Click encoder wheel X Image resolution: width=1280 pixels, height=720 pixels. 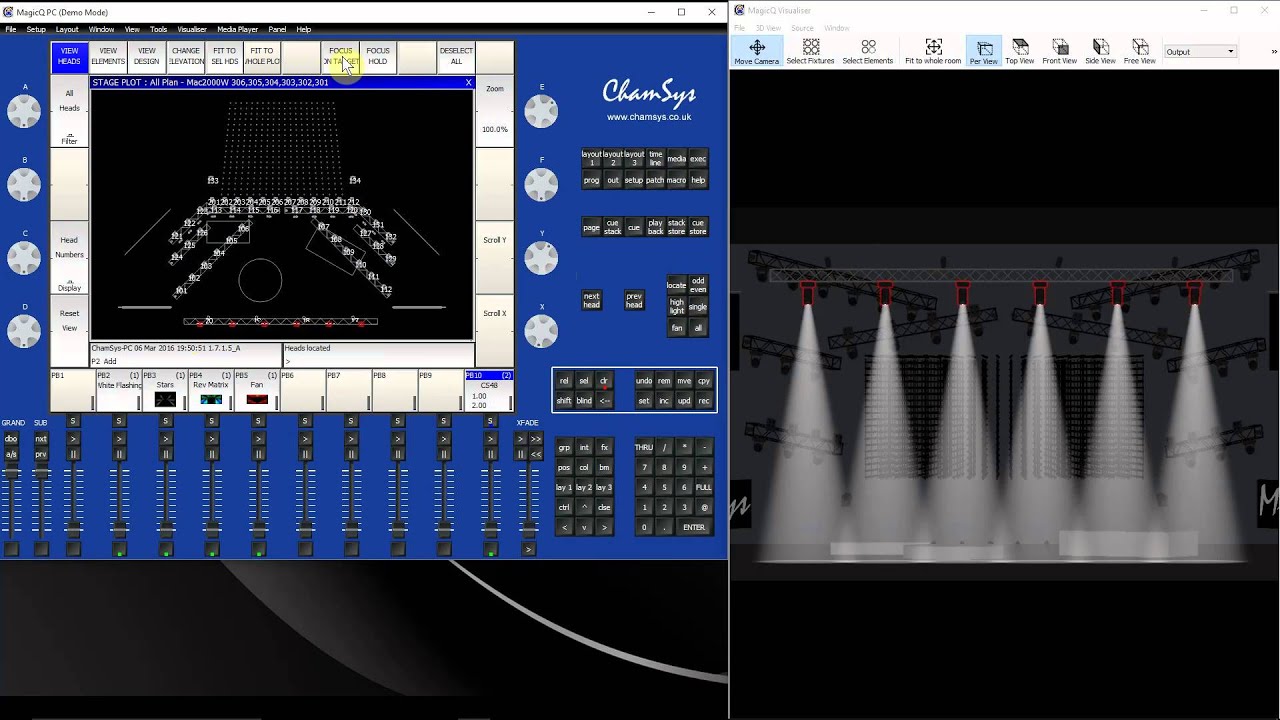(x=541, y=331)
